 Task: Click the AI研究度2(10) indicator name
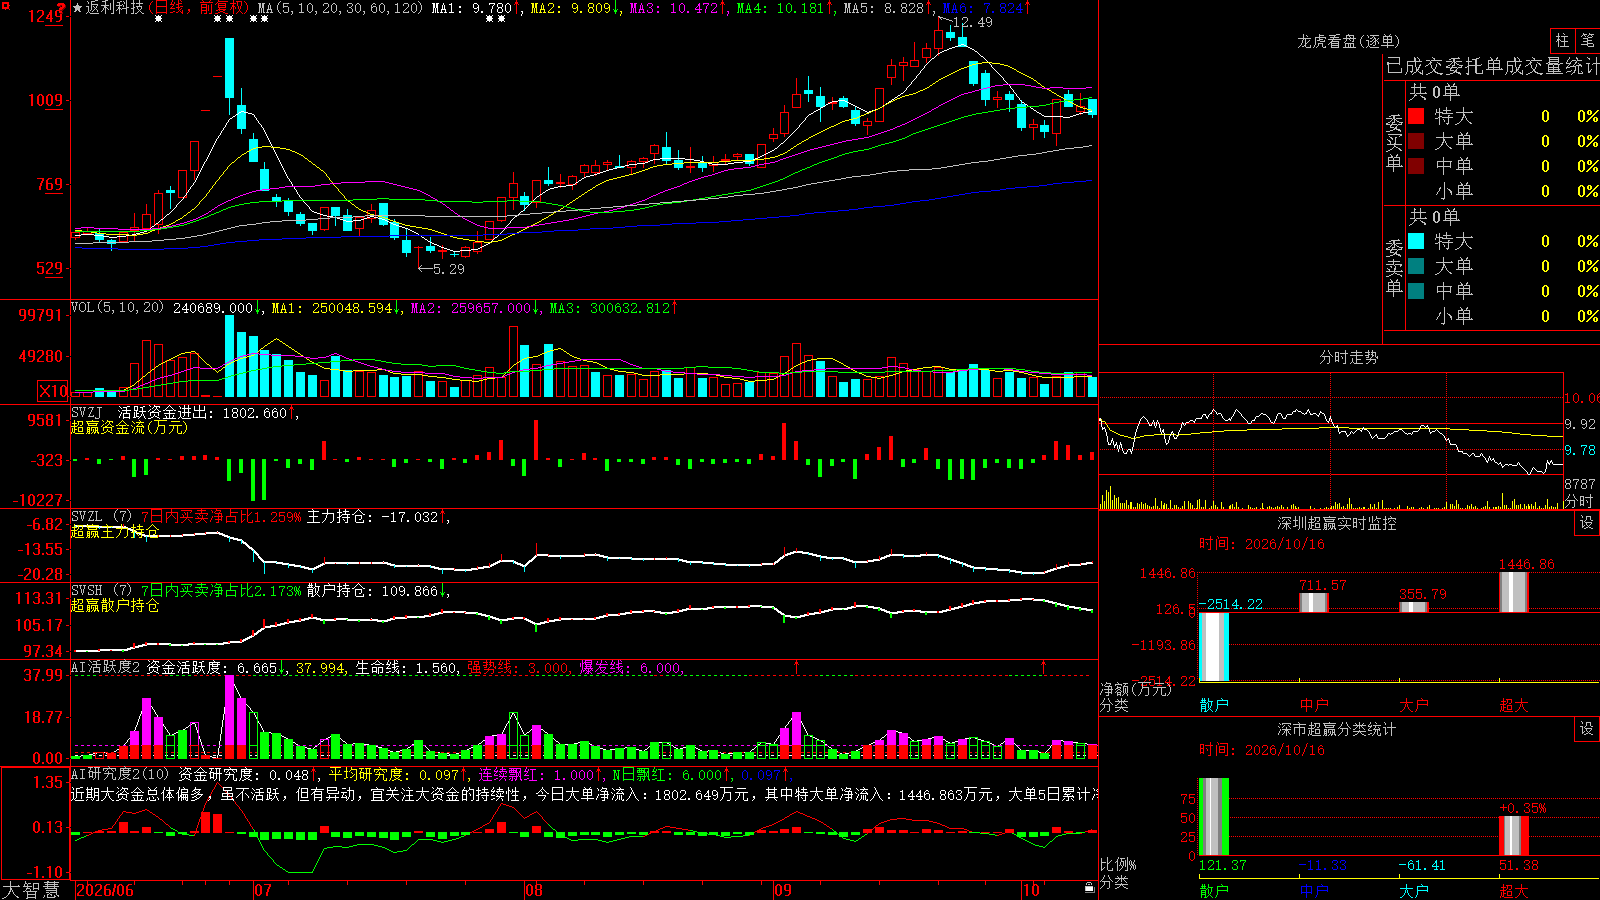121,775
